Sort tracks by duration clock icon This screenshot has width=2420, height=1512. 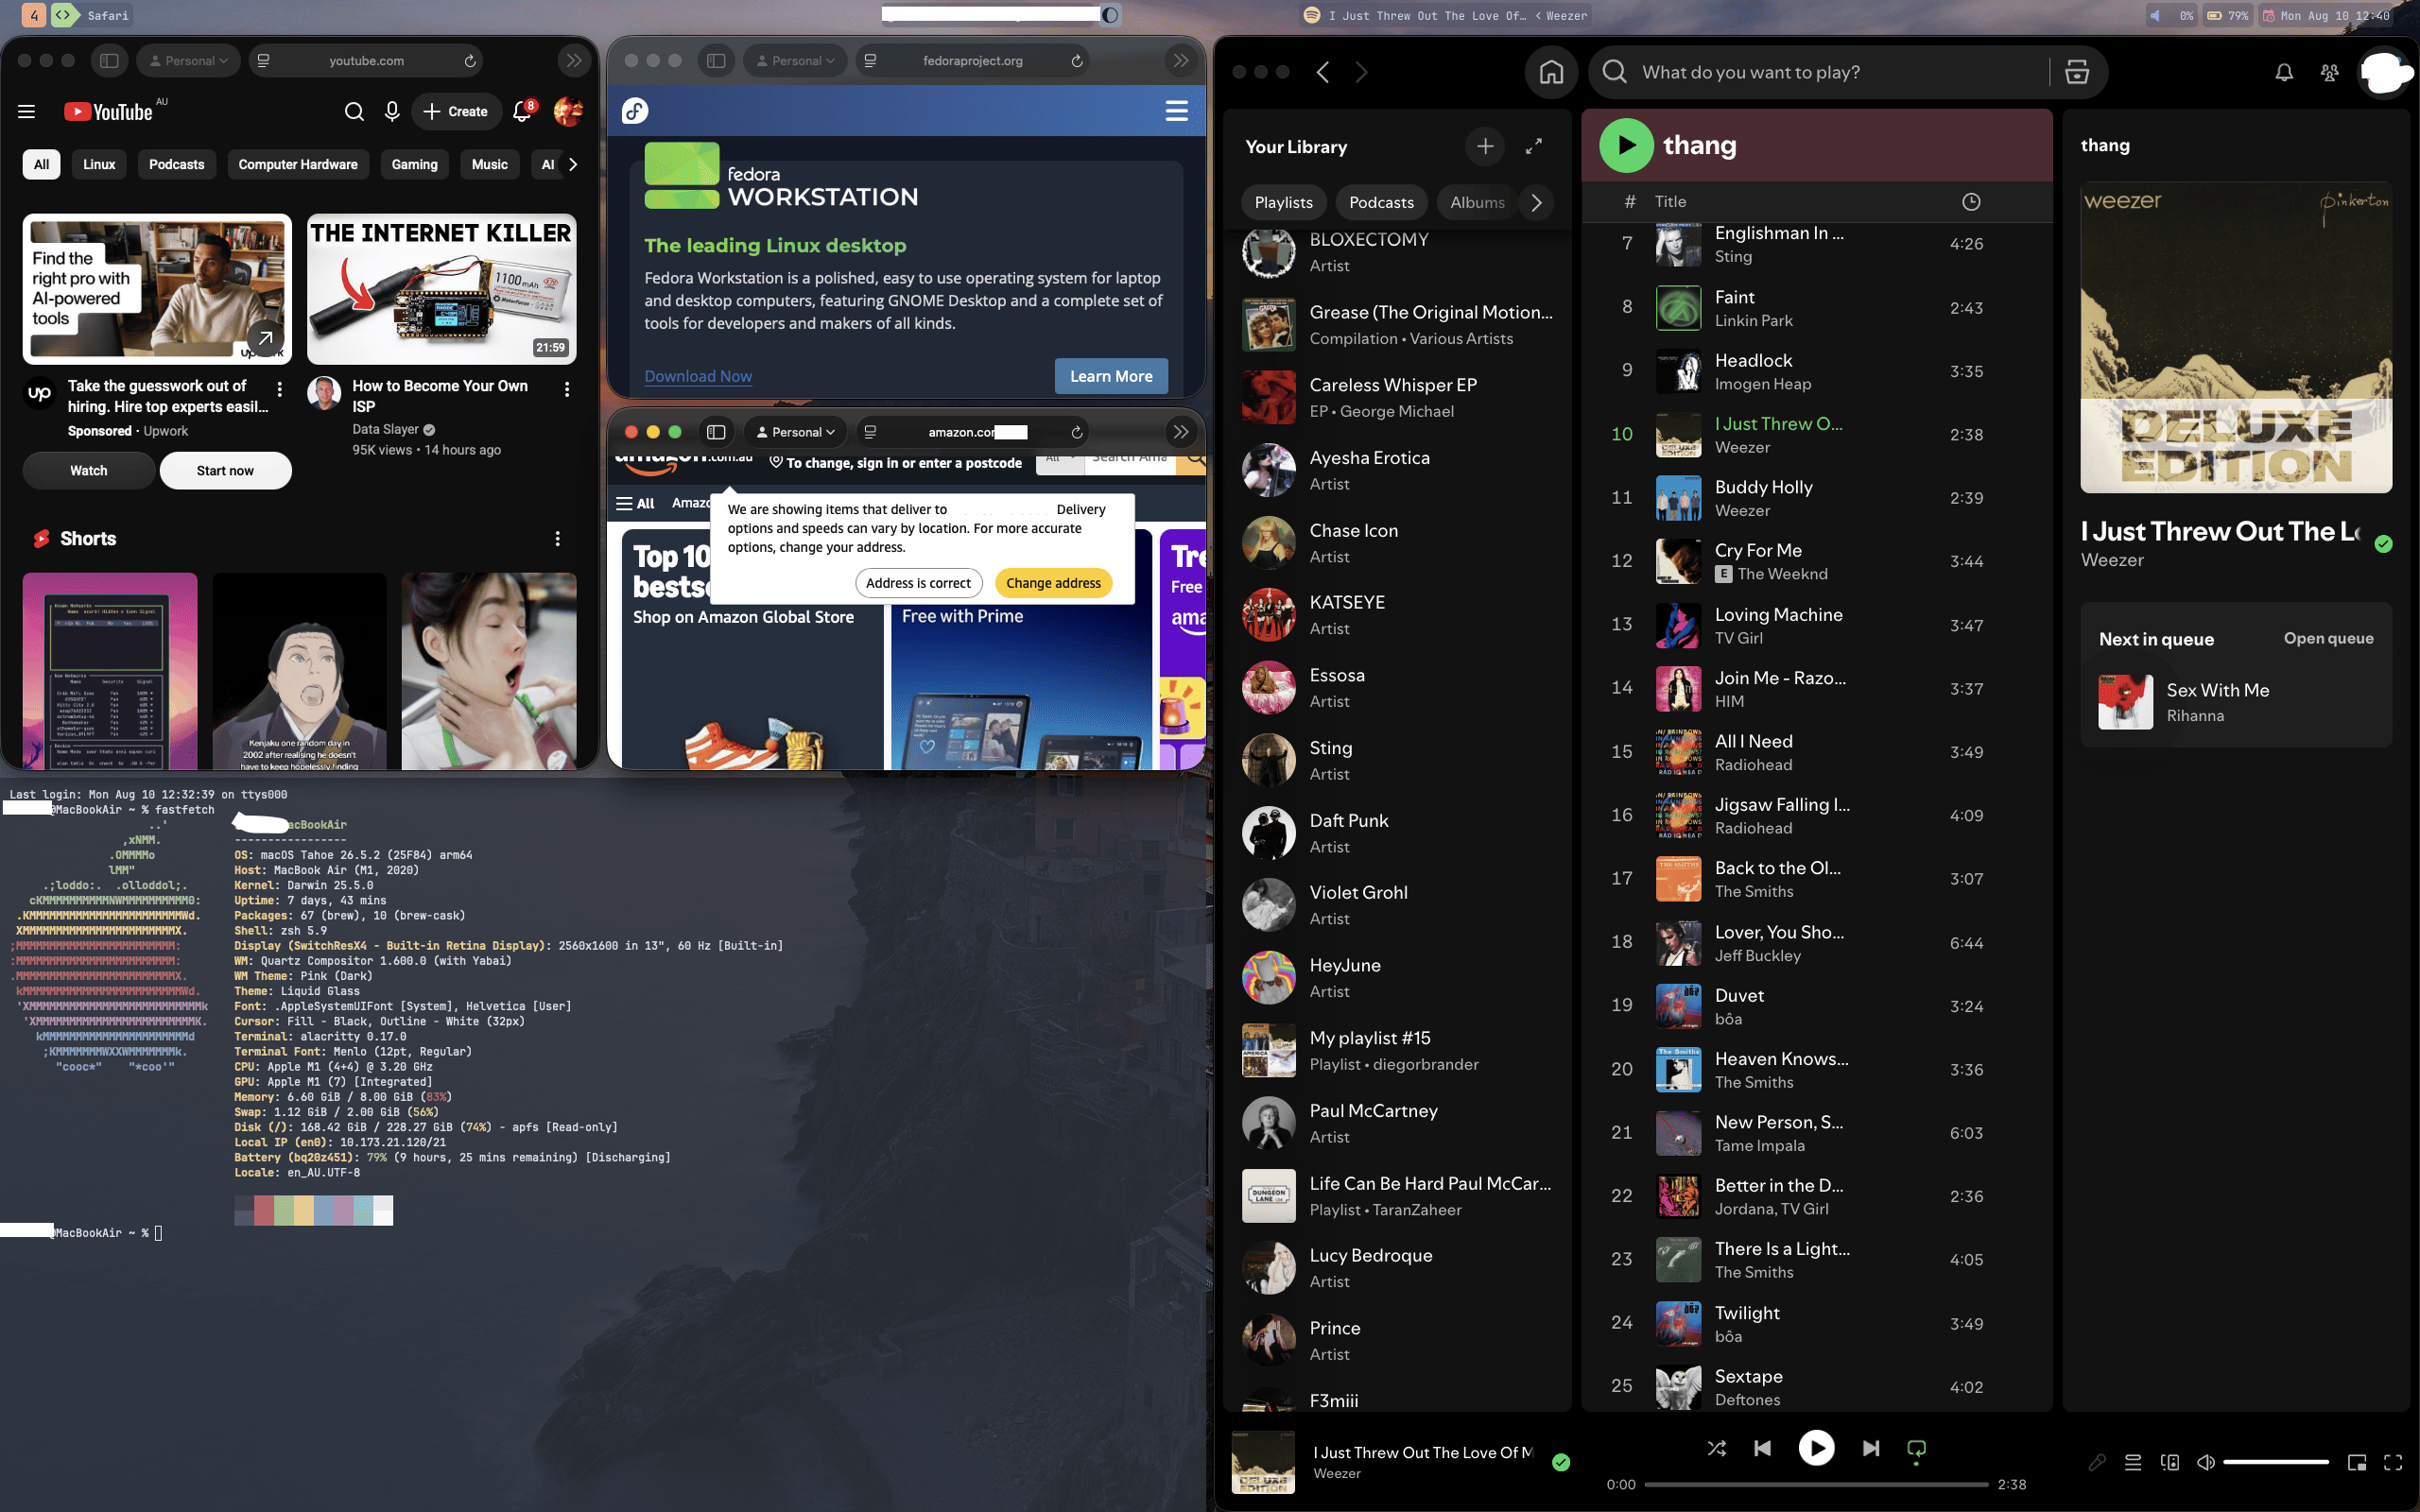(x=1971, y=202)
